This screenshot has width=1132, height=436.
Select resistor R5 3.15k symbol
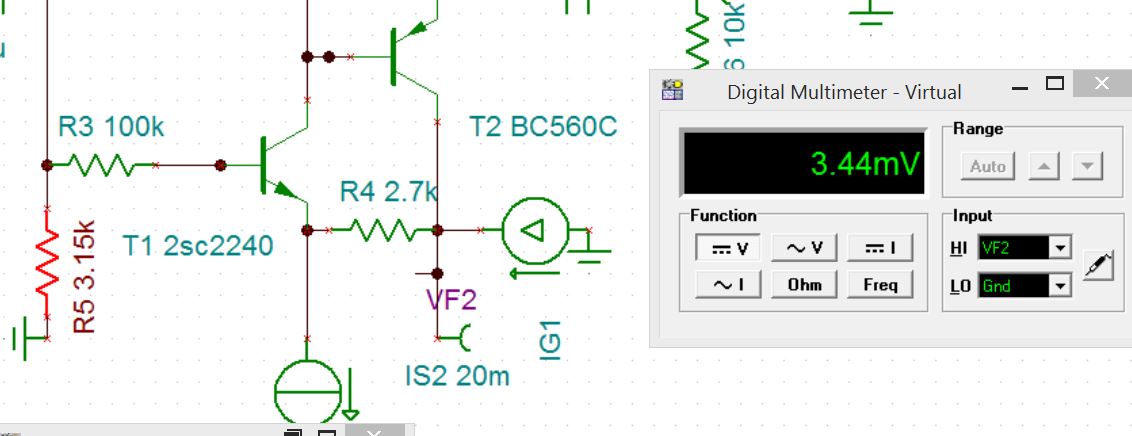click(47, 261)
